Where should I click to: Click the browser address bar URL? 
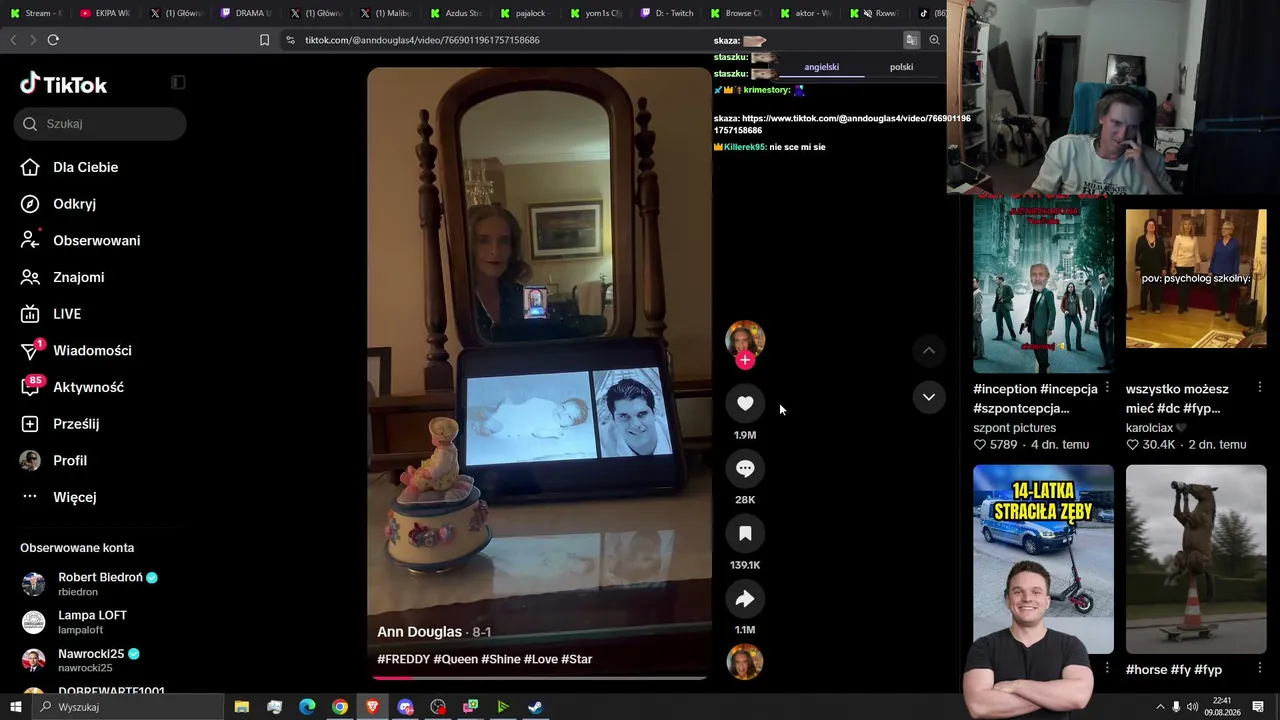[422, 40]
